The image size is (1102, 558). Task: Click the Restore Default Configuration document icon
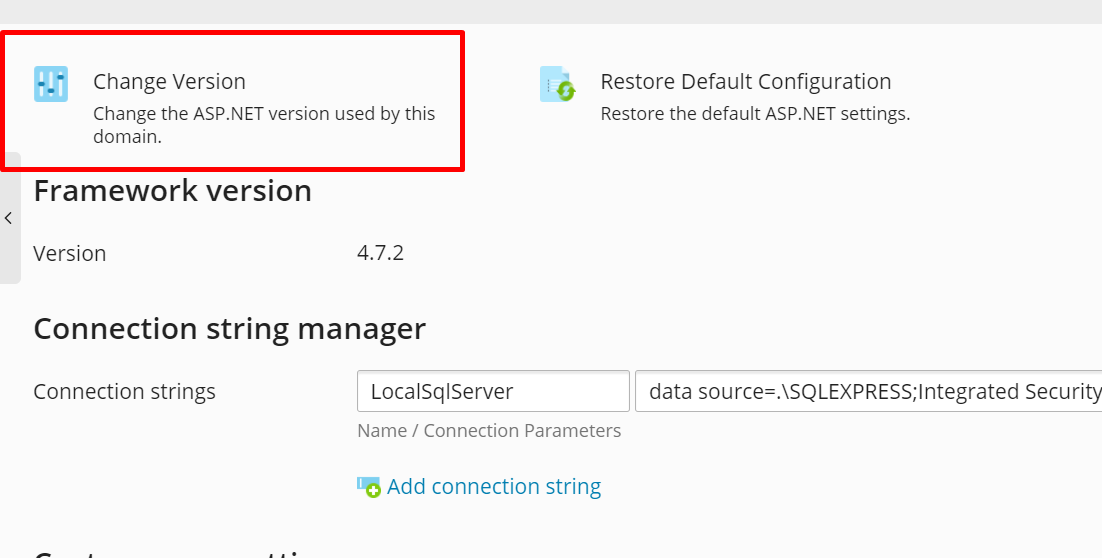click(x=557, y=84)
